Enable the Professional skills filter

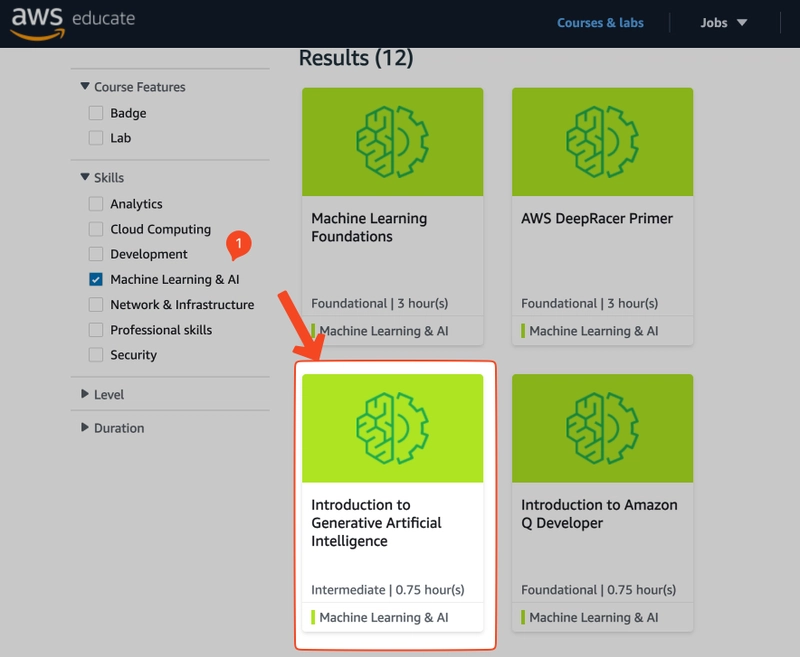click(96, 330)
